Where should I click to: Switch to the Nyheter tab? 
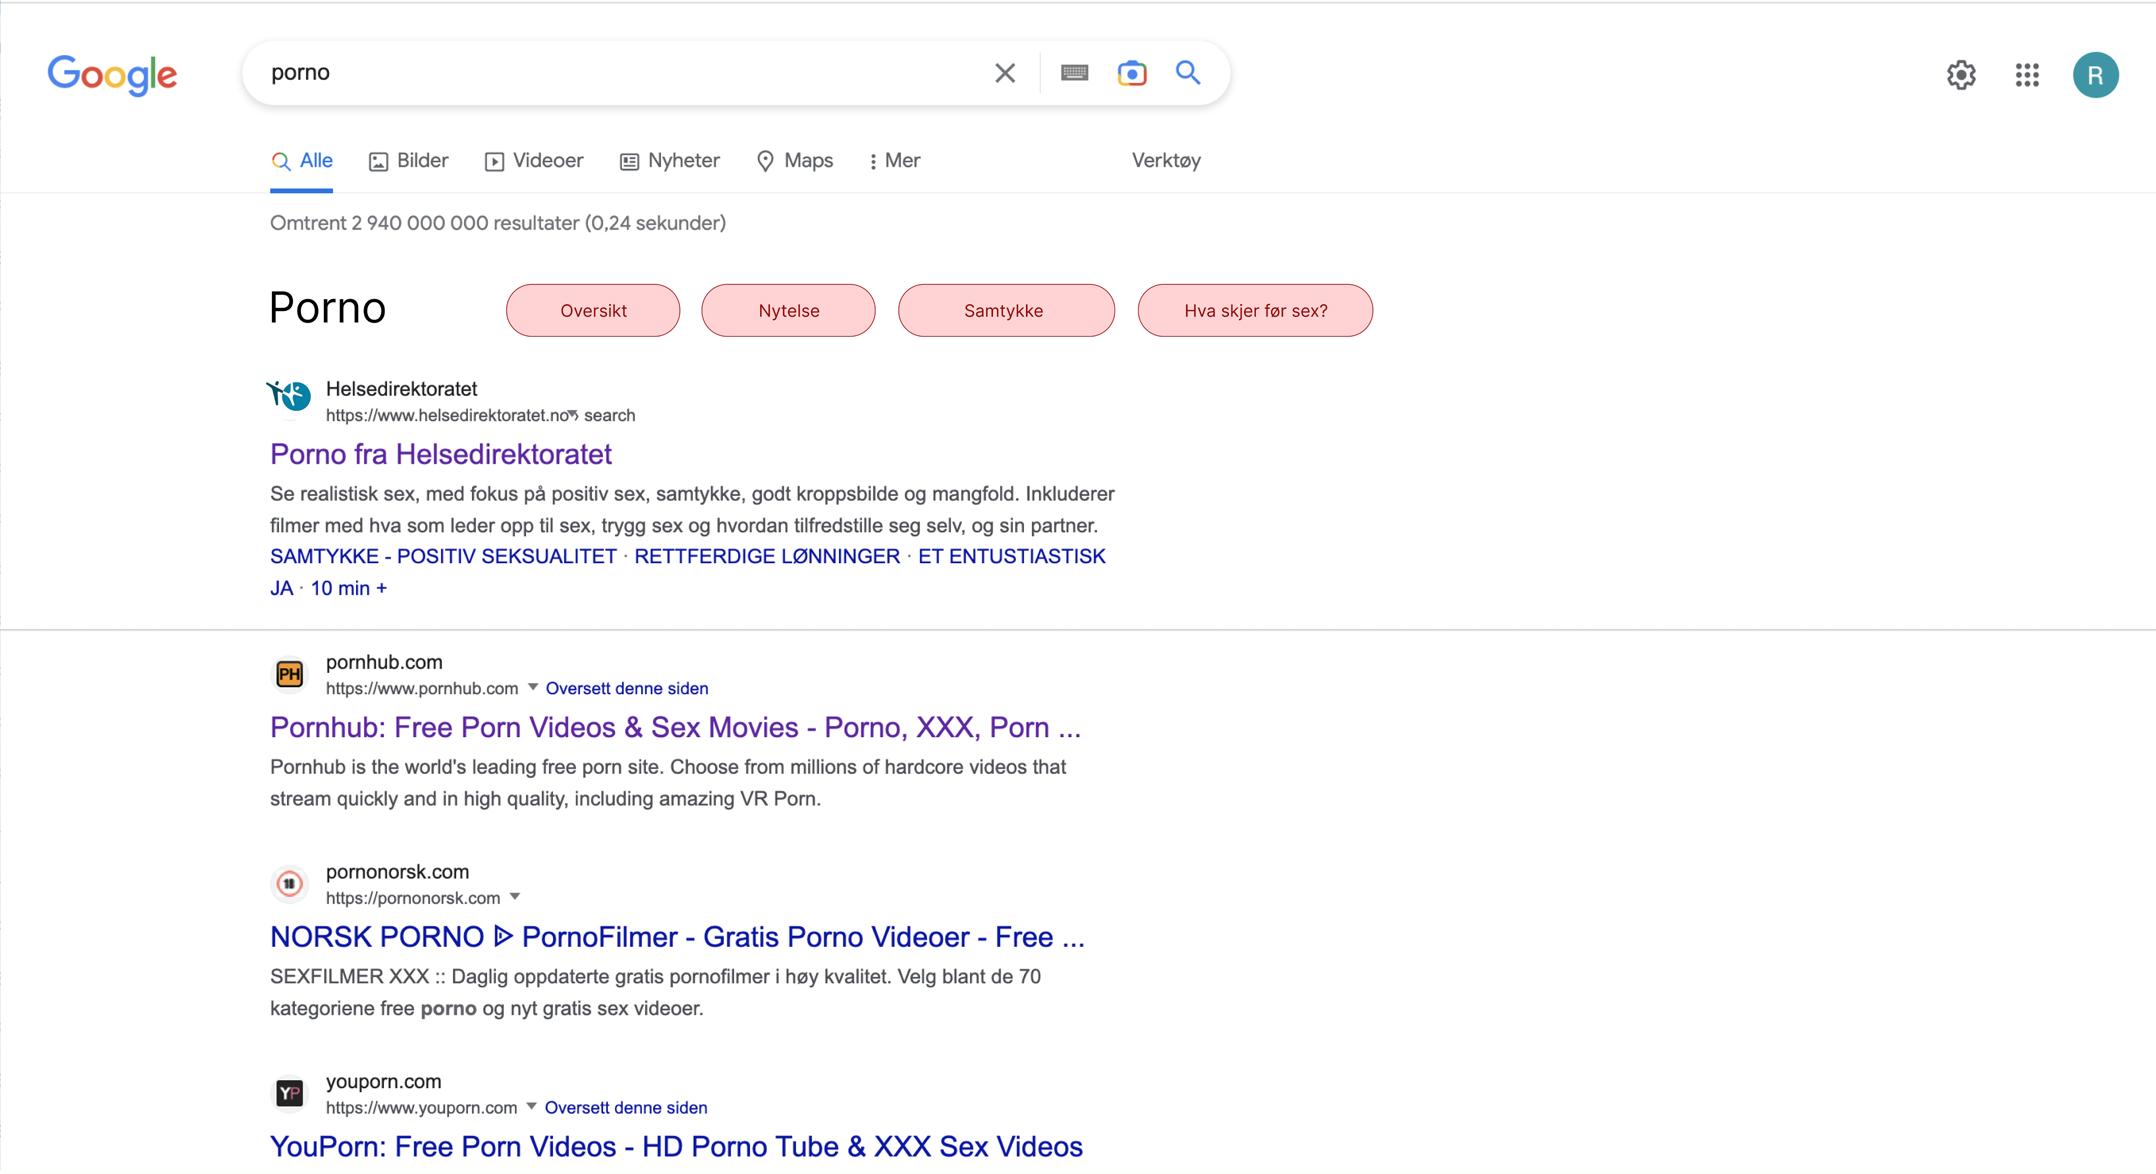(x=670, y=161)
